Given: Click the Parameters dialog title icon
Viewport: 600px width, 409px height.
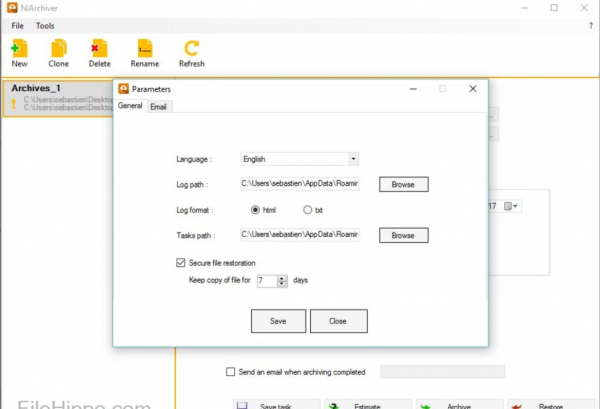Looking at the screenshot, I should coord(123,89).
